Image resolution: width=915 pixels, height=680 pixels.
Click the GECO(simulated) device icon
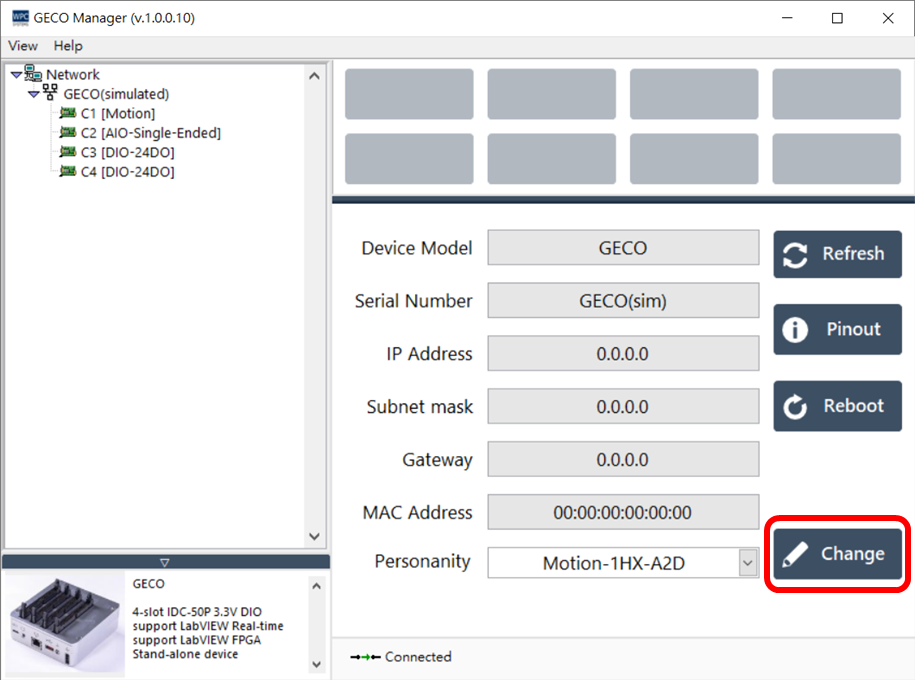50,94
